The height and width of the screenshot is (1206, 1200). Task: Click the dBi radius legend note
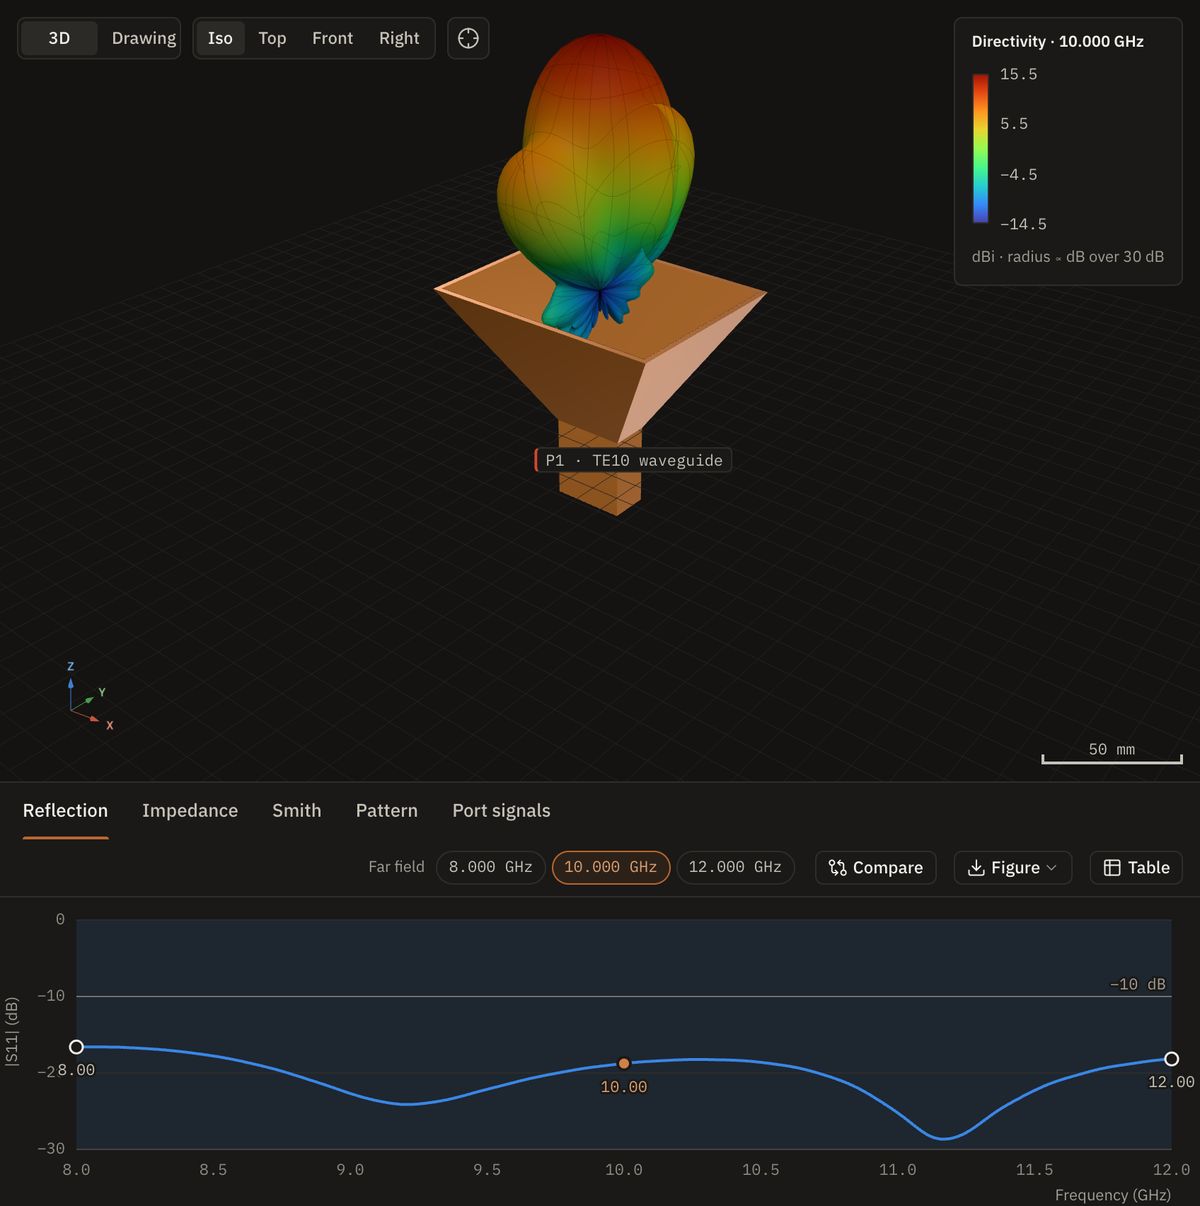pyautogui.click(x=1068, y=257)
